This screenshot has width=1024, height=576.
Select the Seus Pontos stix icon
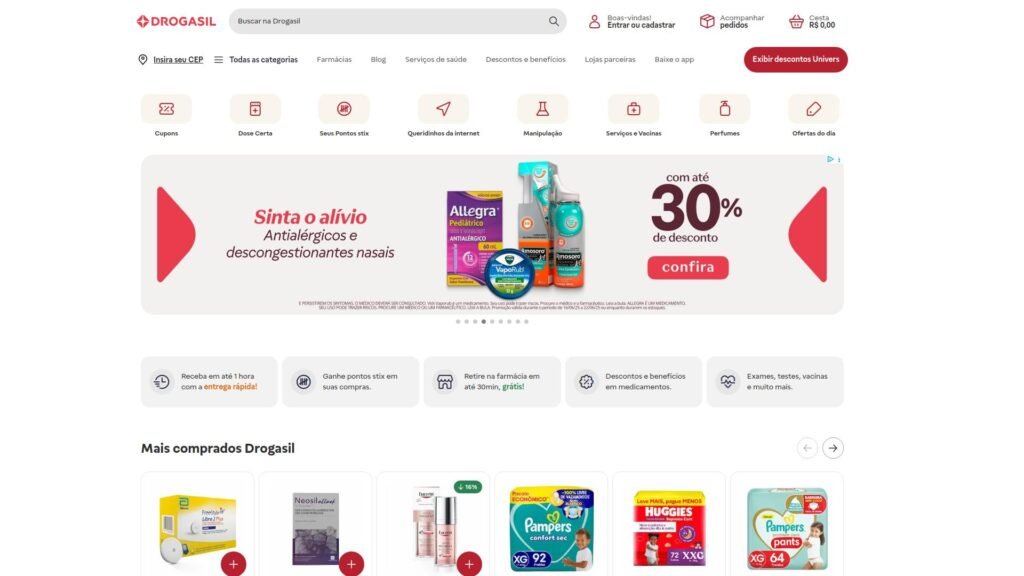click(x=344, y=109)
